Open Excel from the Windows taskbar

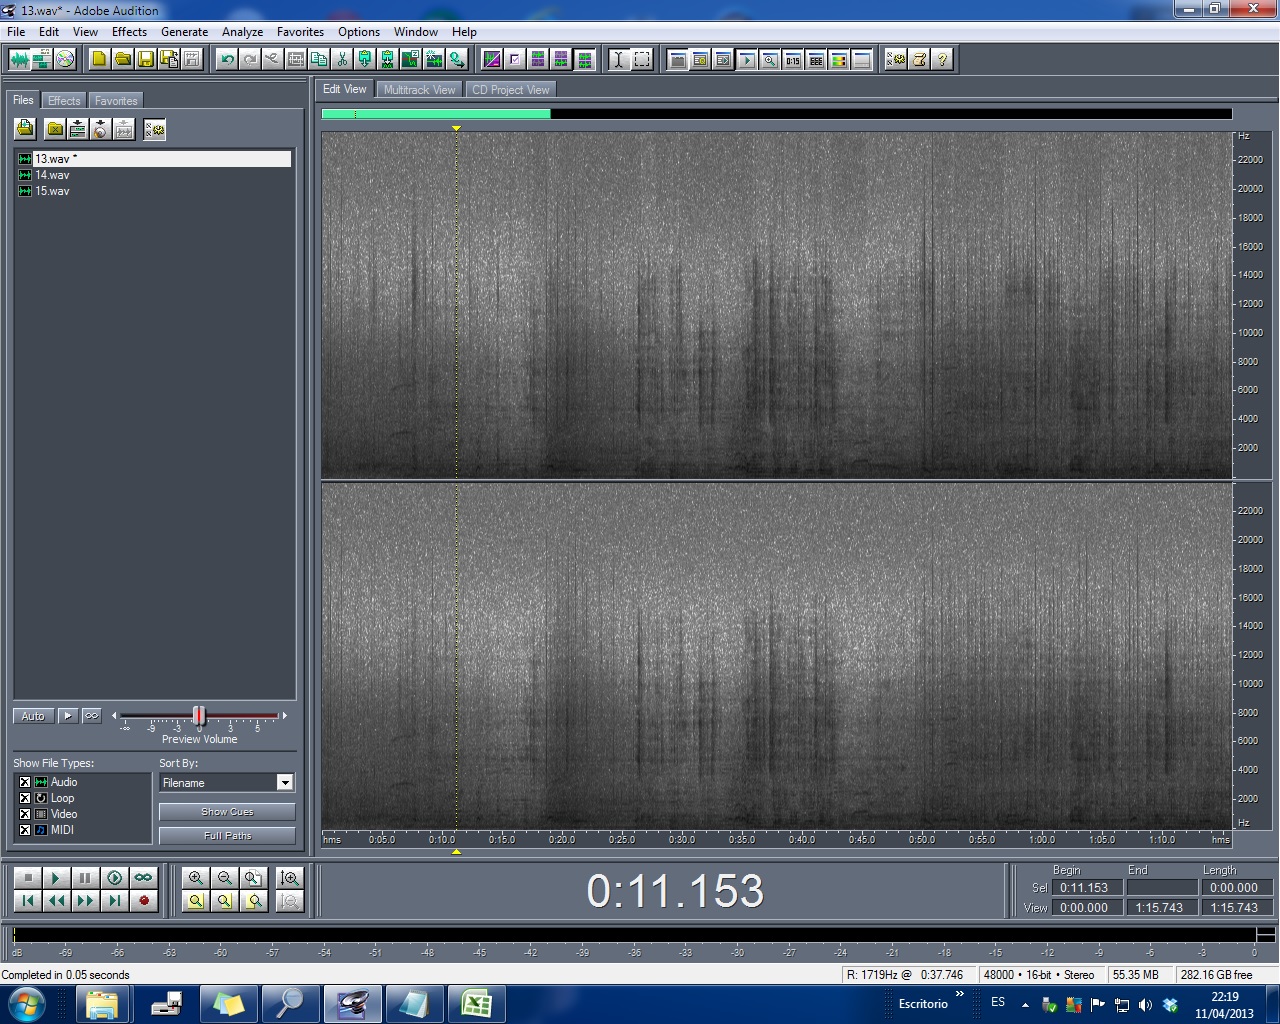(x=476, y=1004)
